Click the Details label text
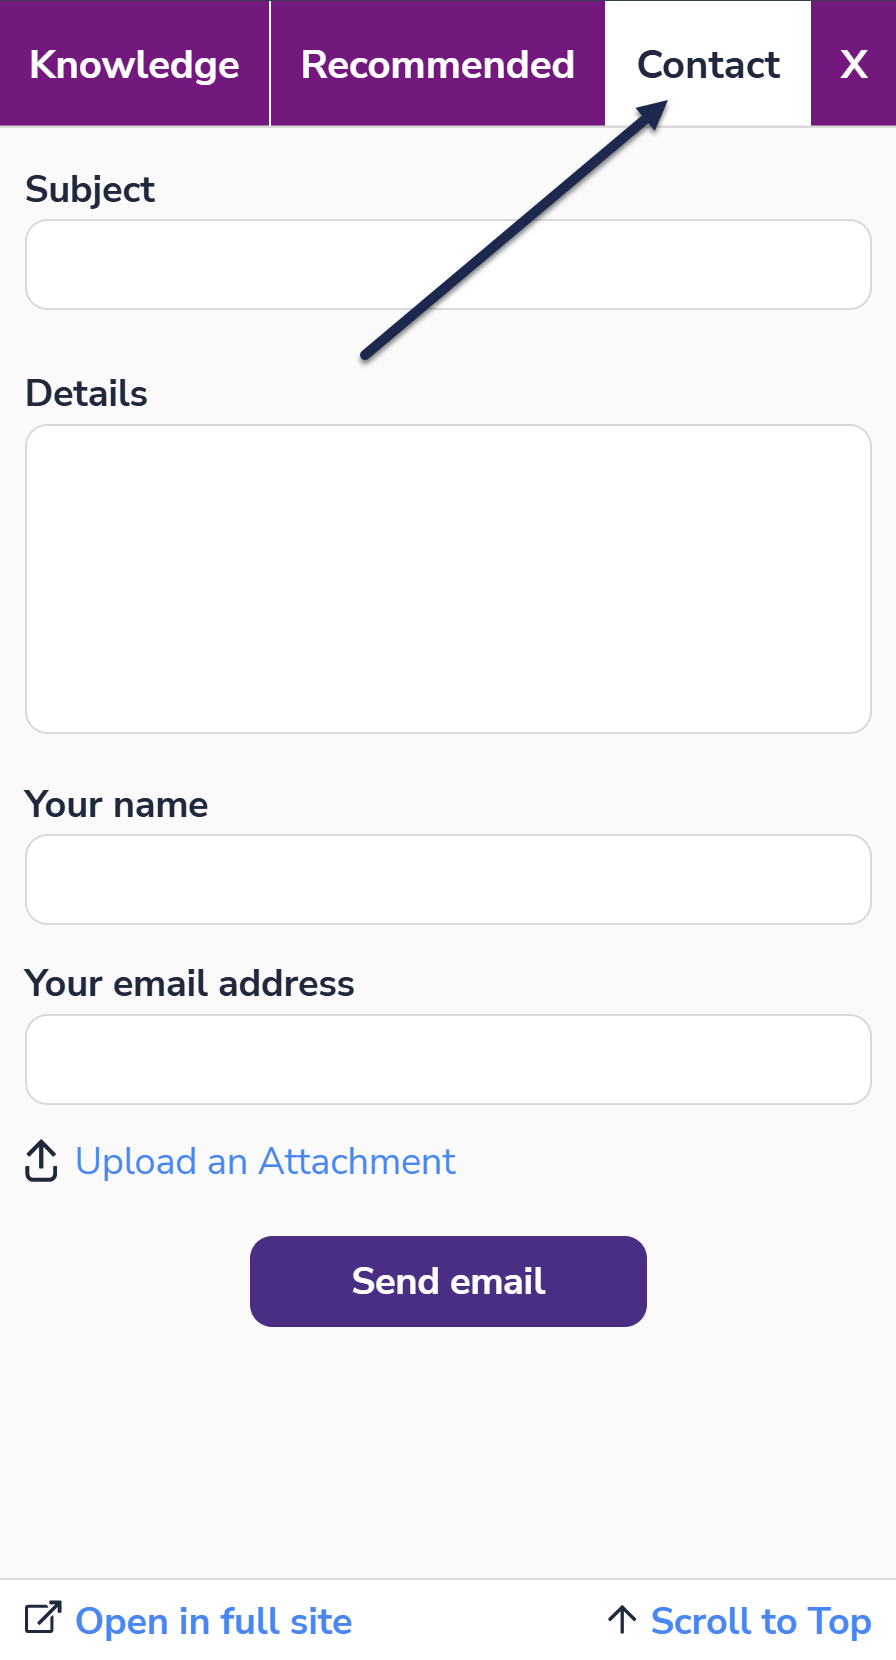896x1660 pixels. [87, 393]
